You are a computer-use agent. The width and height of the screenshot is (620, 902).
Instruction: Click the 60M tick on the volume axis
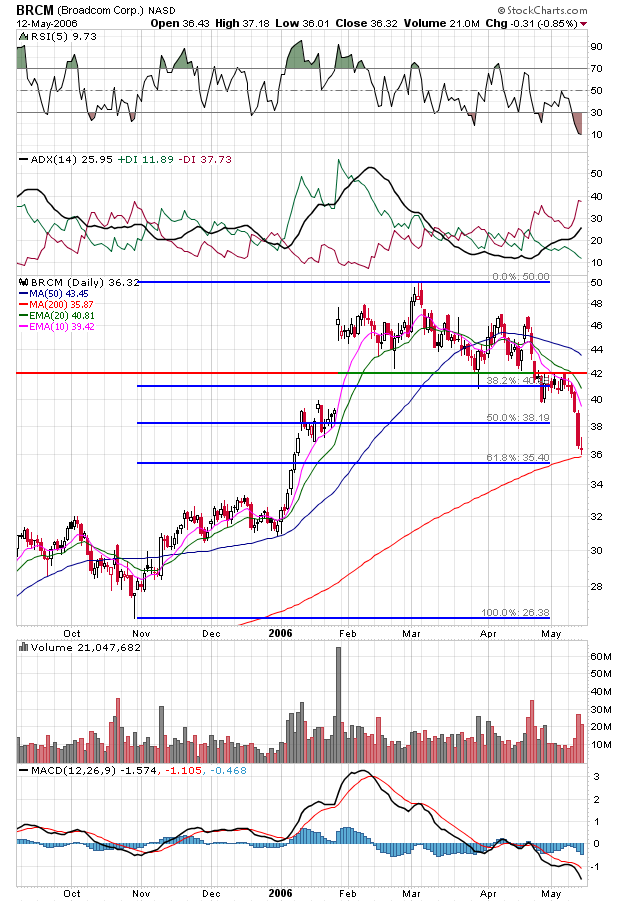(601, 656)
